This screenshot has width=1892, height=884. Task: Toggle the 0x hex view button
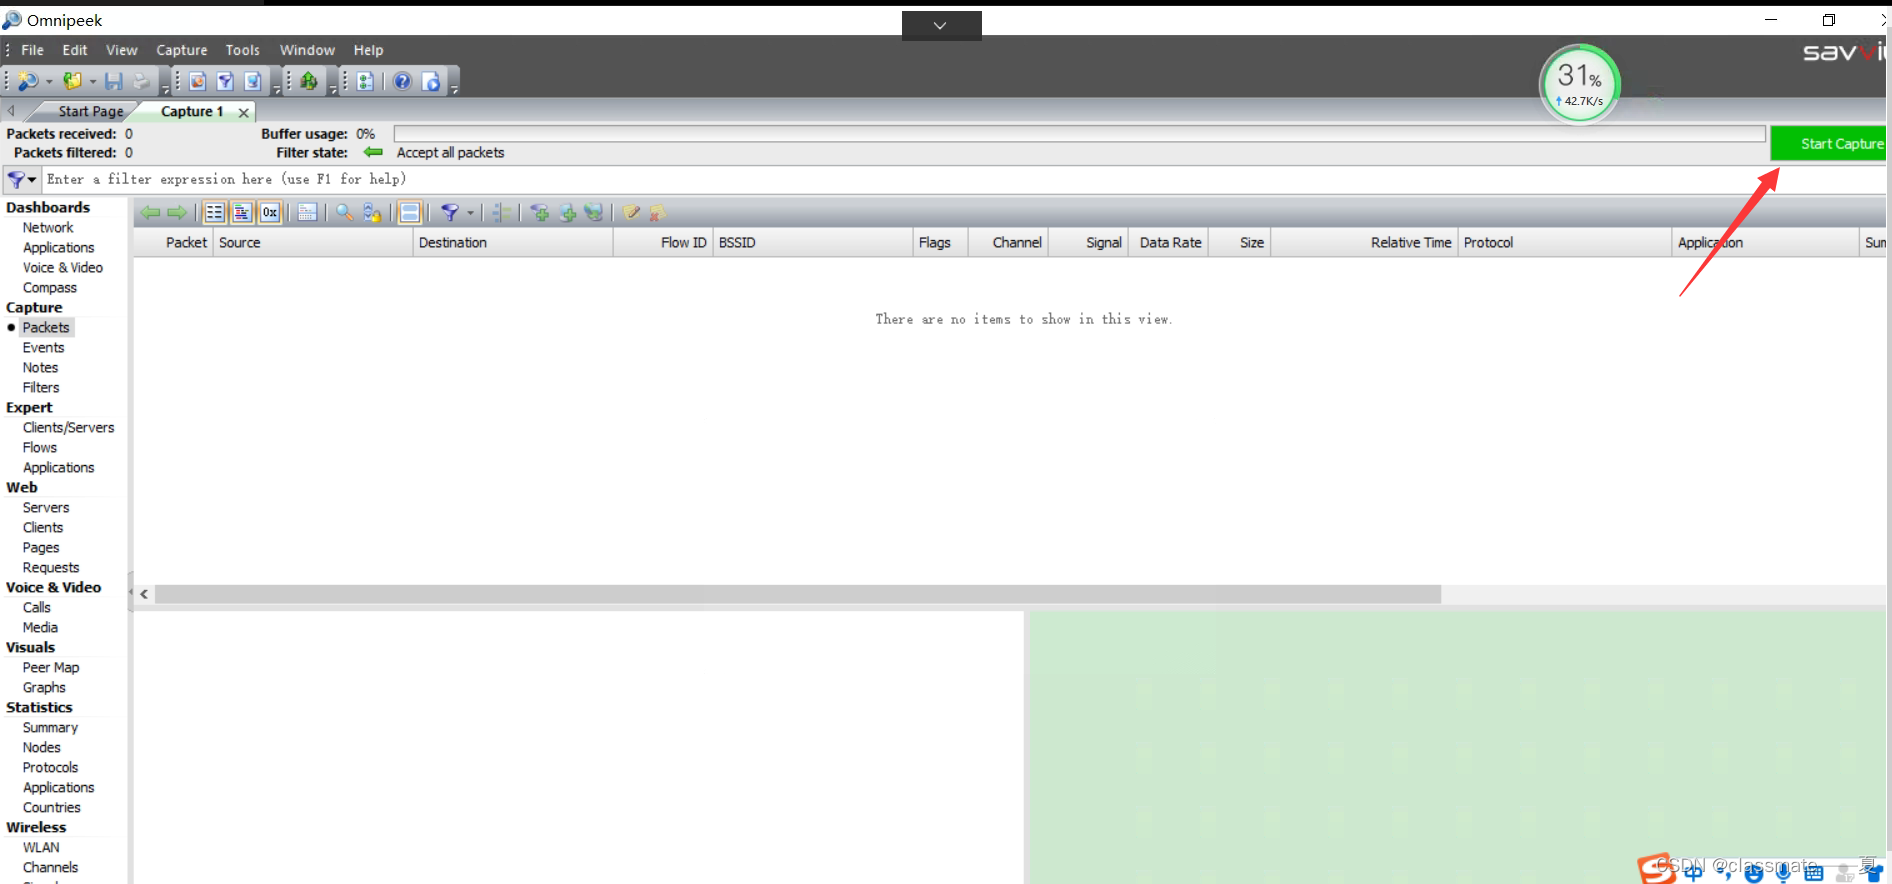point(270,212)
